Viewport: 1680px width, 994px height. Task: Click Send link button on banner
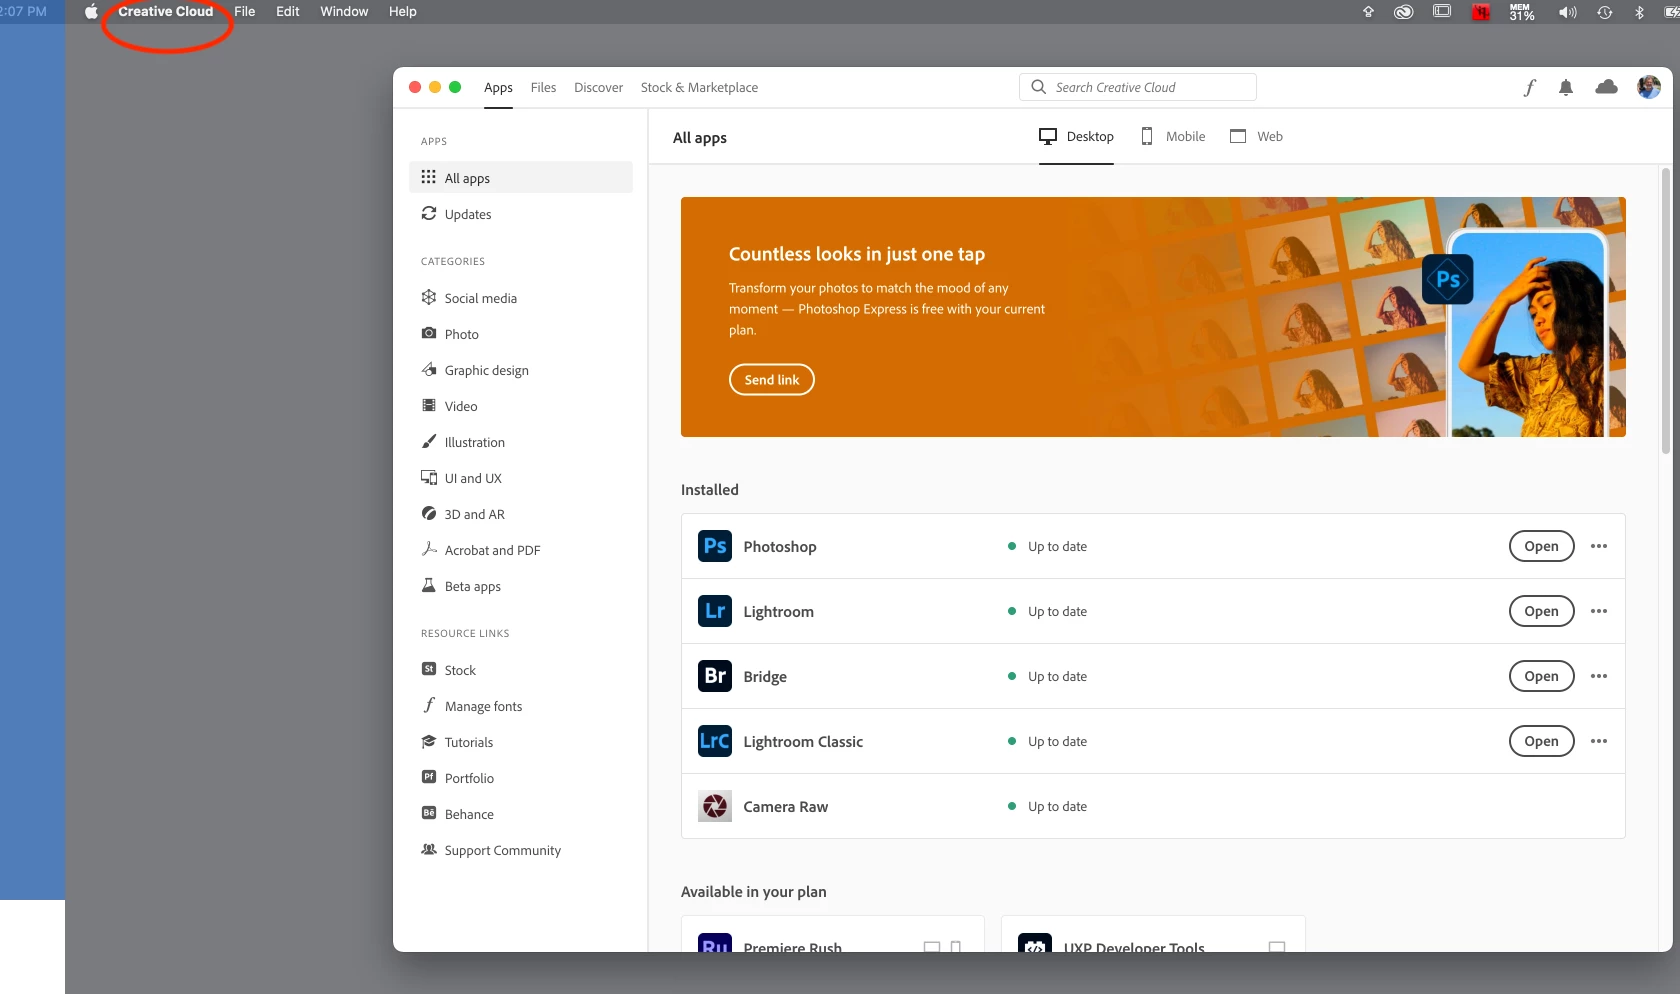772,380
